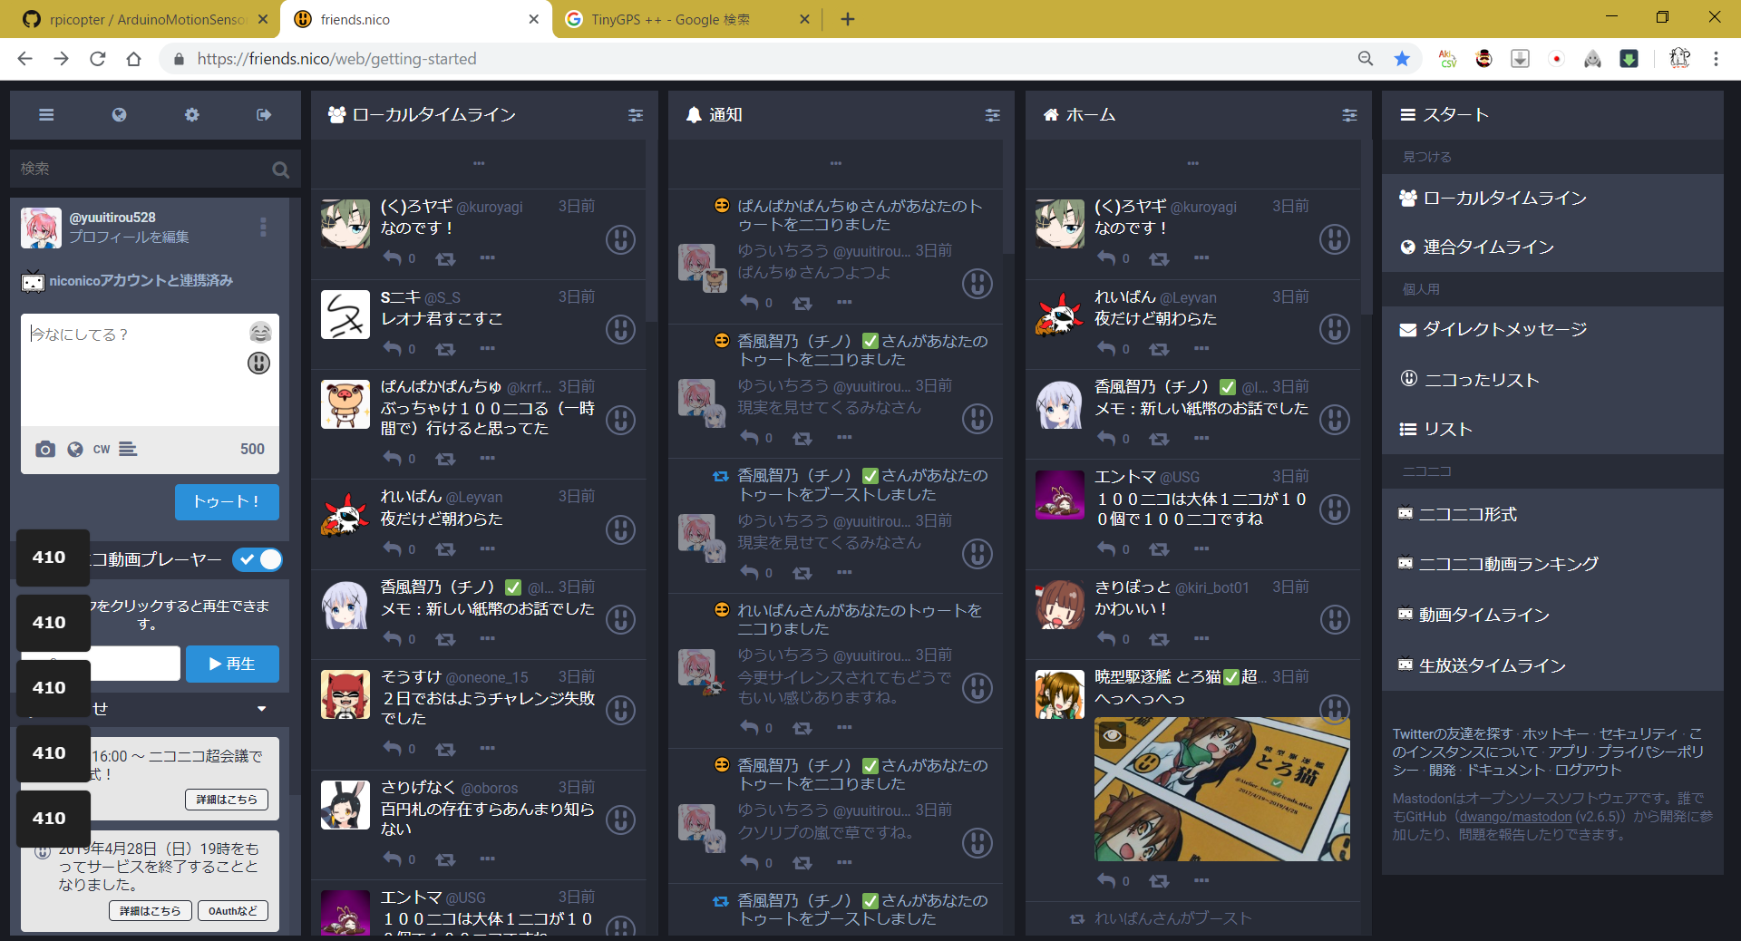Viewport: 1741px width, 941px height.
Task: Open preferences gear icon
Action: coord(192,115)
